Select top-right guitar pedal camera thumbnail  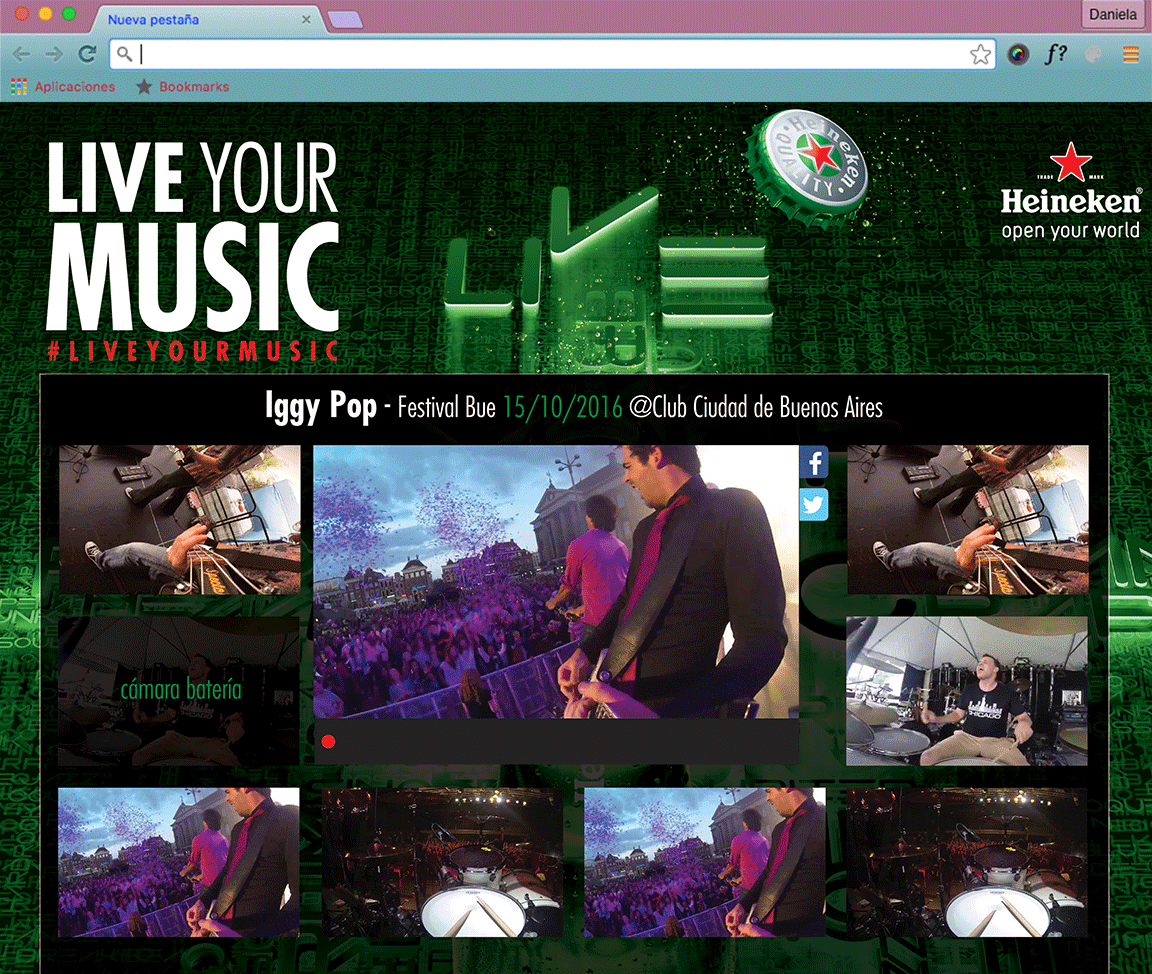968,519
